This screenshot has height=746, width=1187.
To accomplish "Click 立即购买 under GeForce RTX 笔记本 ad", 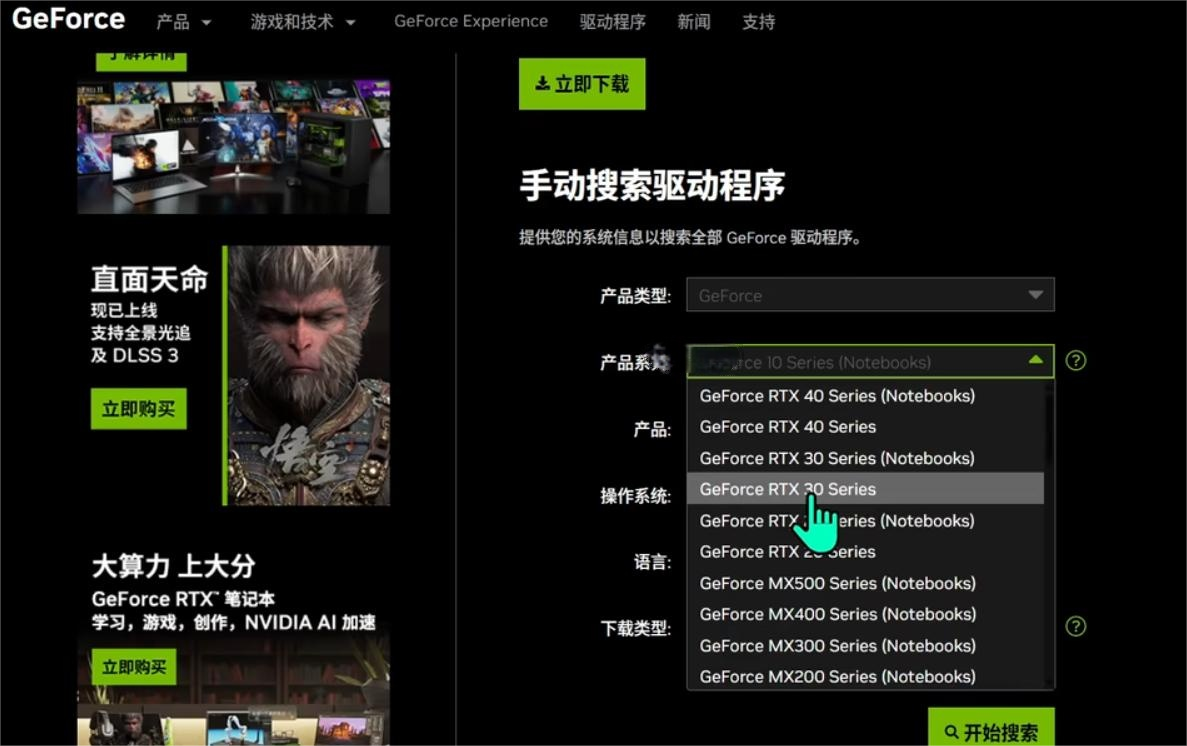I will pyautogui.click(x=133, y=667).
